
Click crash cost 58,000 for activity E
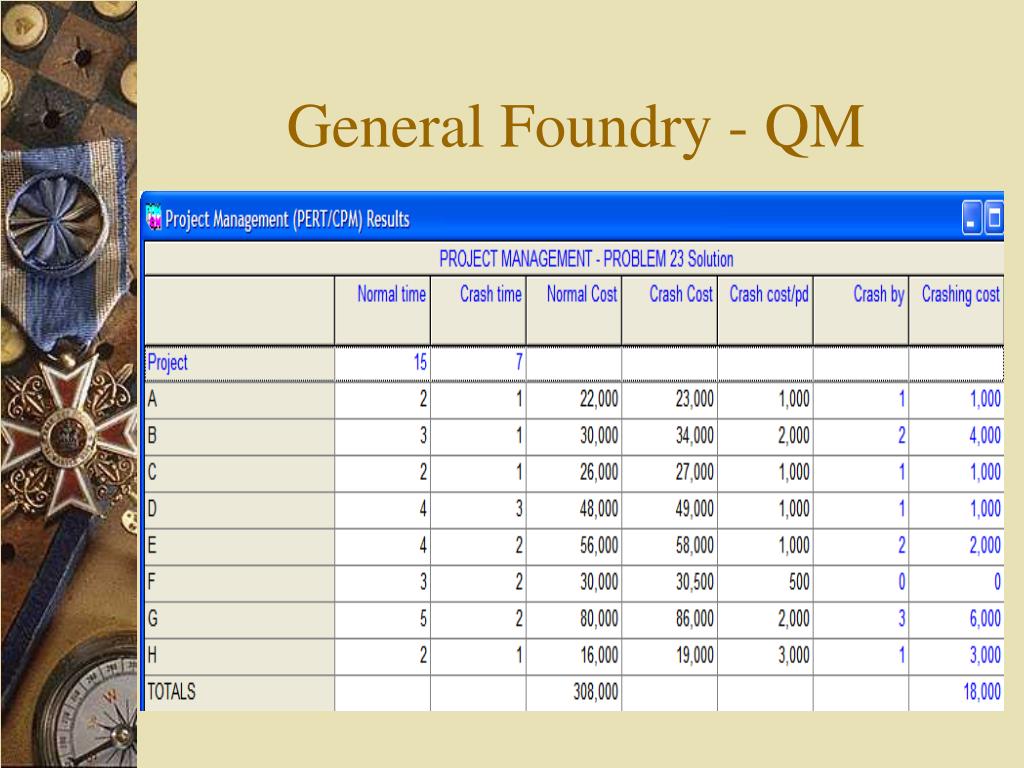tap(694, 545)
